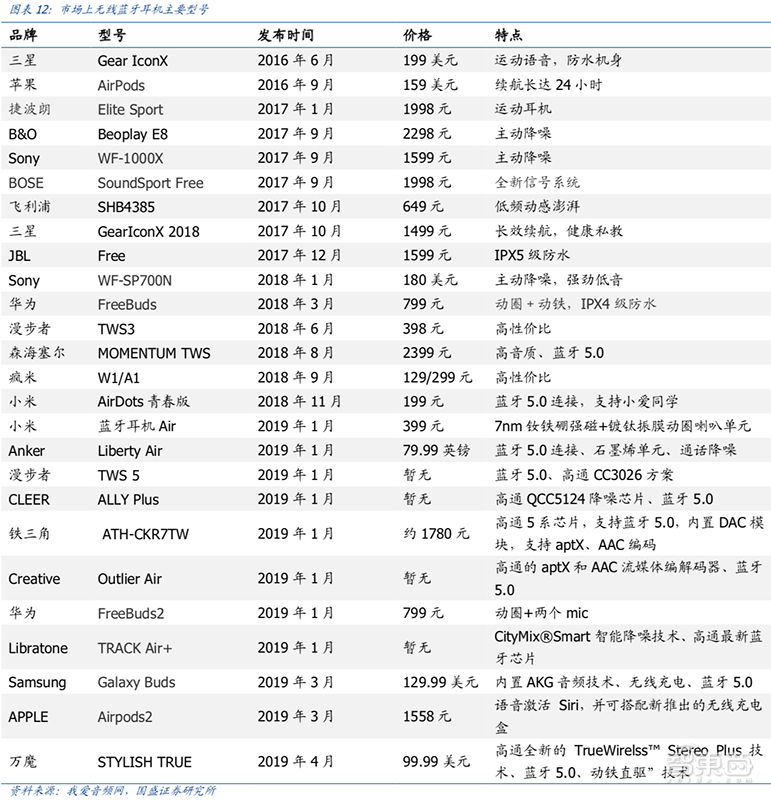Image resolution: width=771 pixels, height=800 pixels.
Task: Select the 398 元 price cell
Action: point(423,329)
